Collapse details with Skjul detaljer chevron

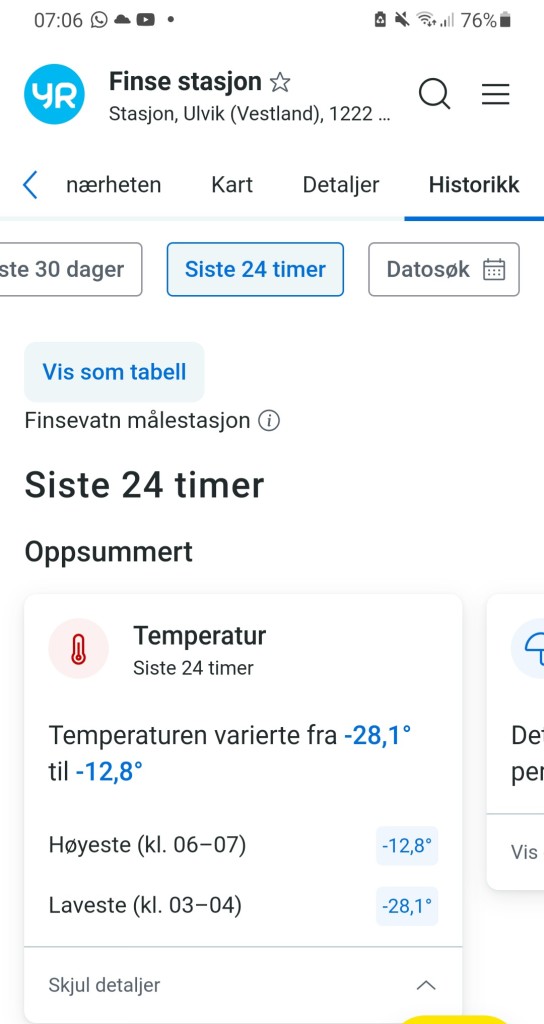(426, 985)
